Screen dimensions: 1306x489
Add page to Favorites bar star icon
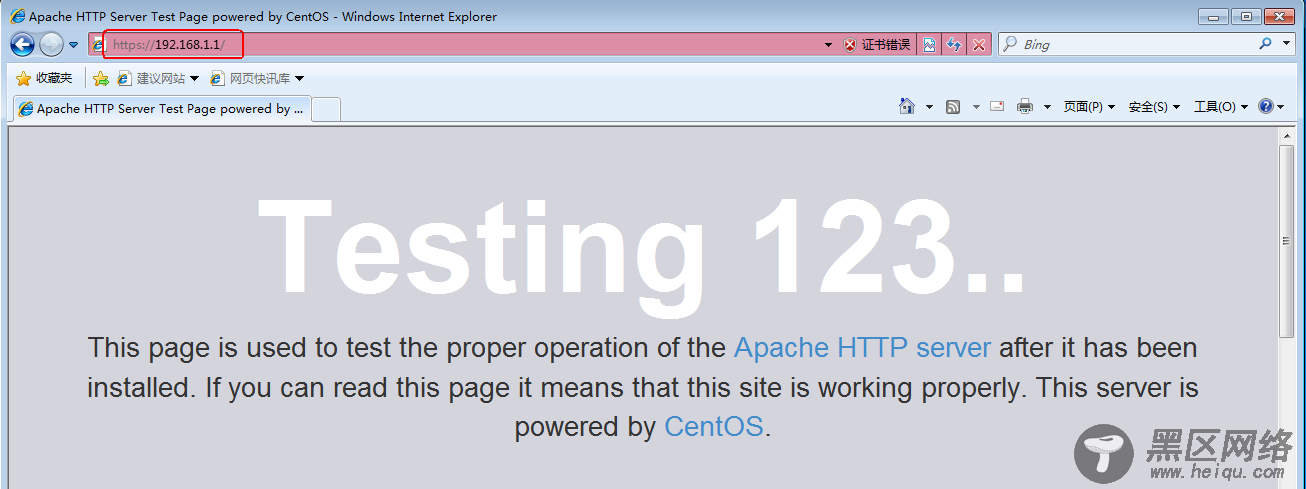pyautogui.click(x=101, y=78)
